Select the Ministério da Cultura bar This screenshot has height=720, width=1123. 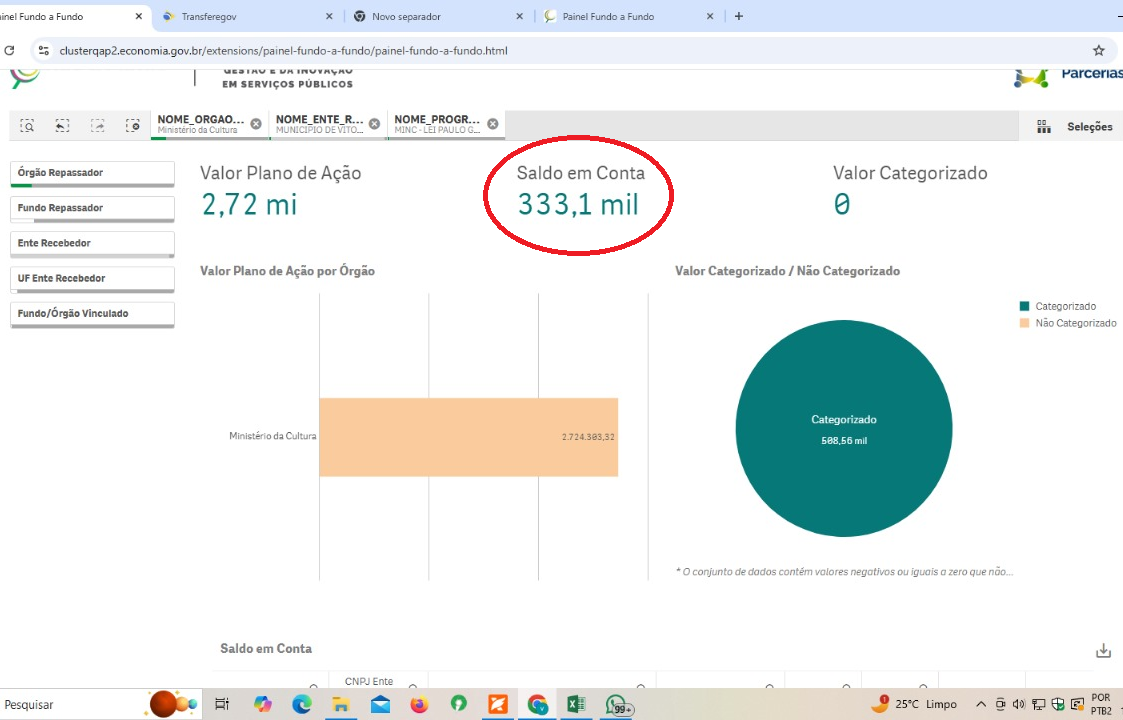468,437
